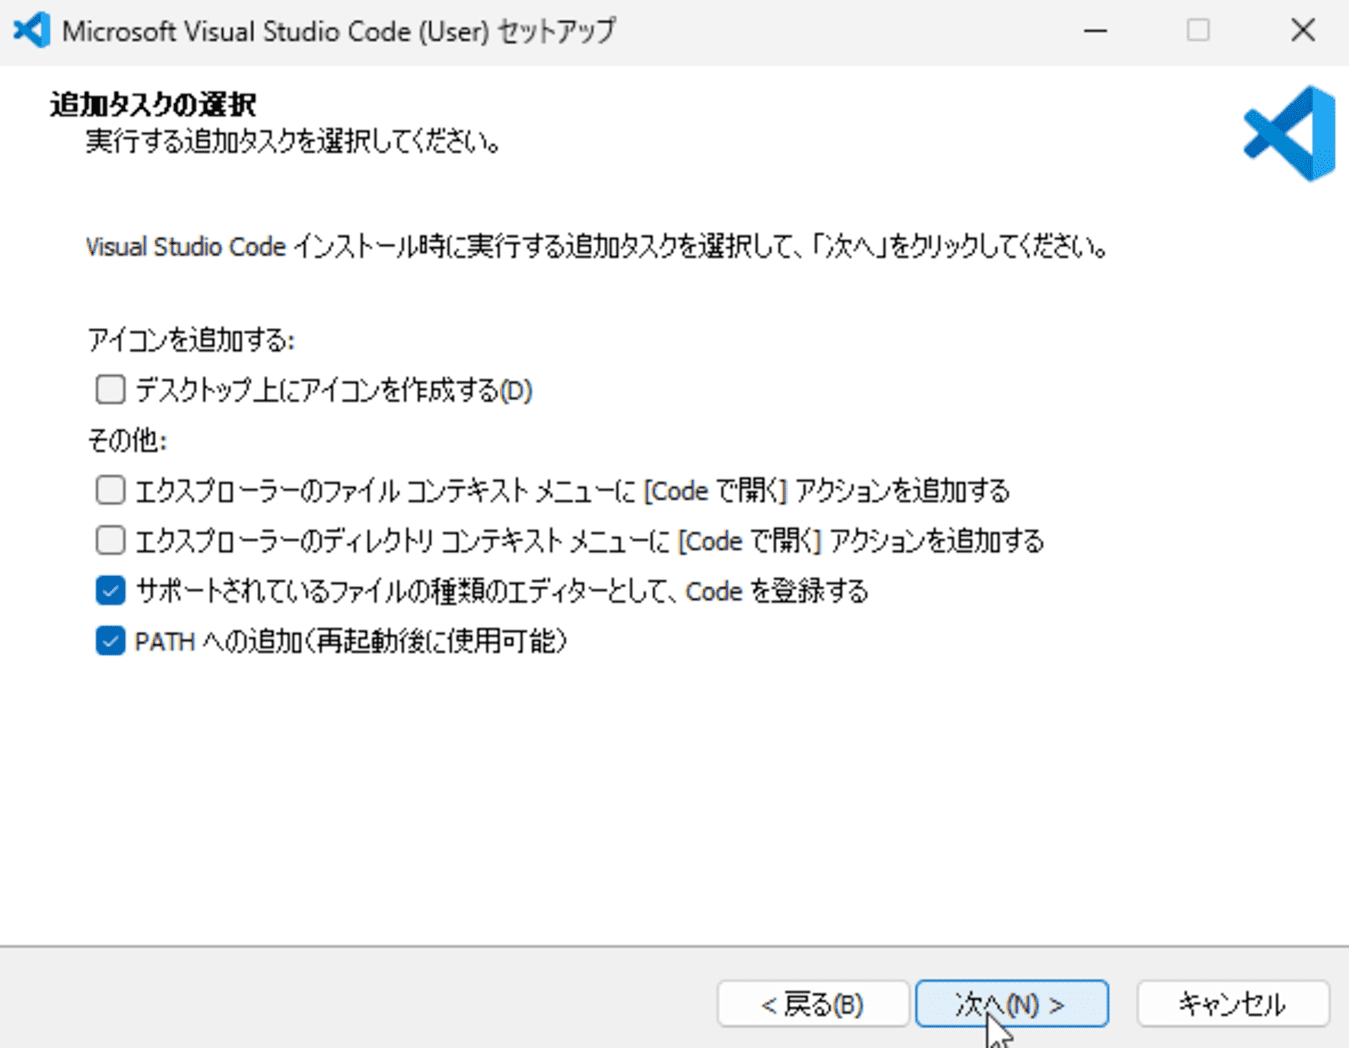Close the setup window
1349x1048 pixels.
pos(1302,31)
